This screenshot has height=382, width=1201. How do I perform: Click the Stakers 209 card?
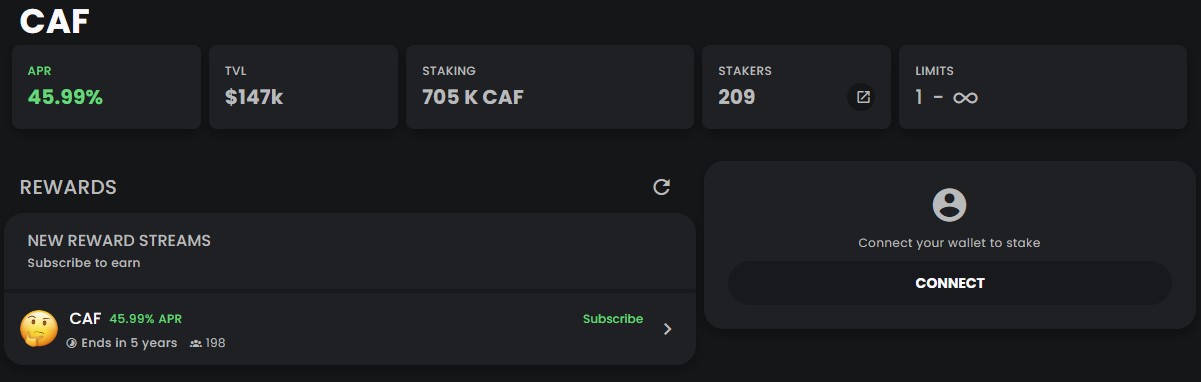[x=796, y=86]
